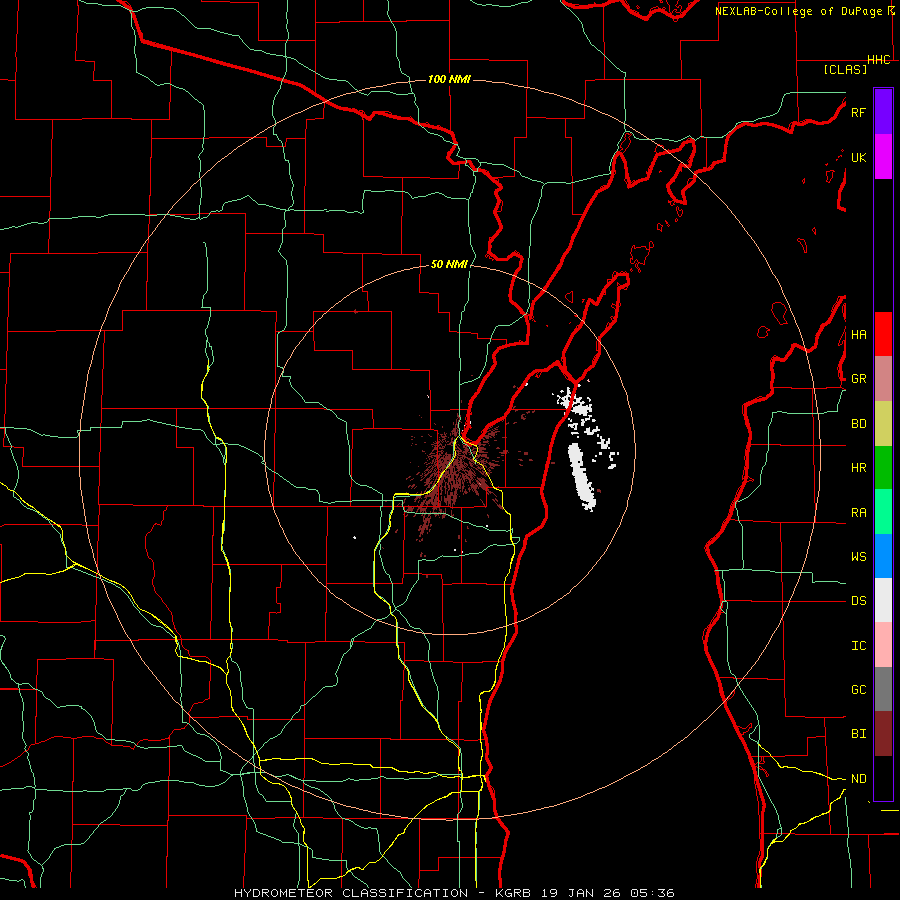Click the GR legend label
Screen dimensions: 900x900
858,379
